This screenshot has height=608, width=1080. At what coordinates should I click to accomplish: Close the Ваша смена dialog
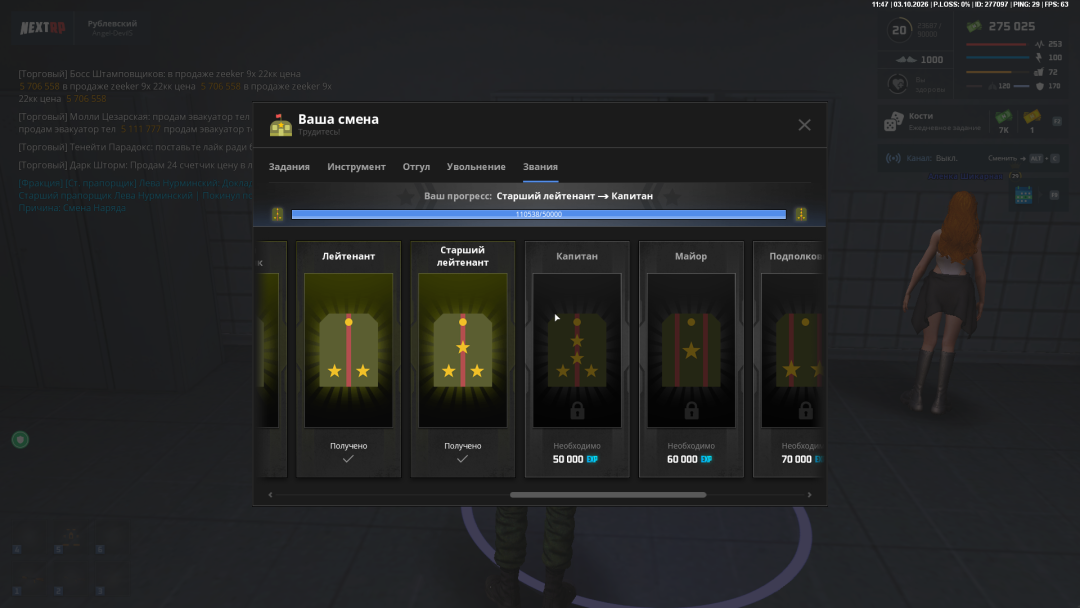pos(804,125)
